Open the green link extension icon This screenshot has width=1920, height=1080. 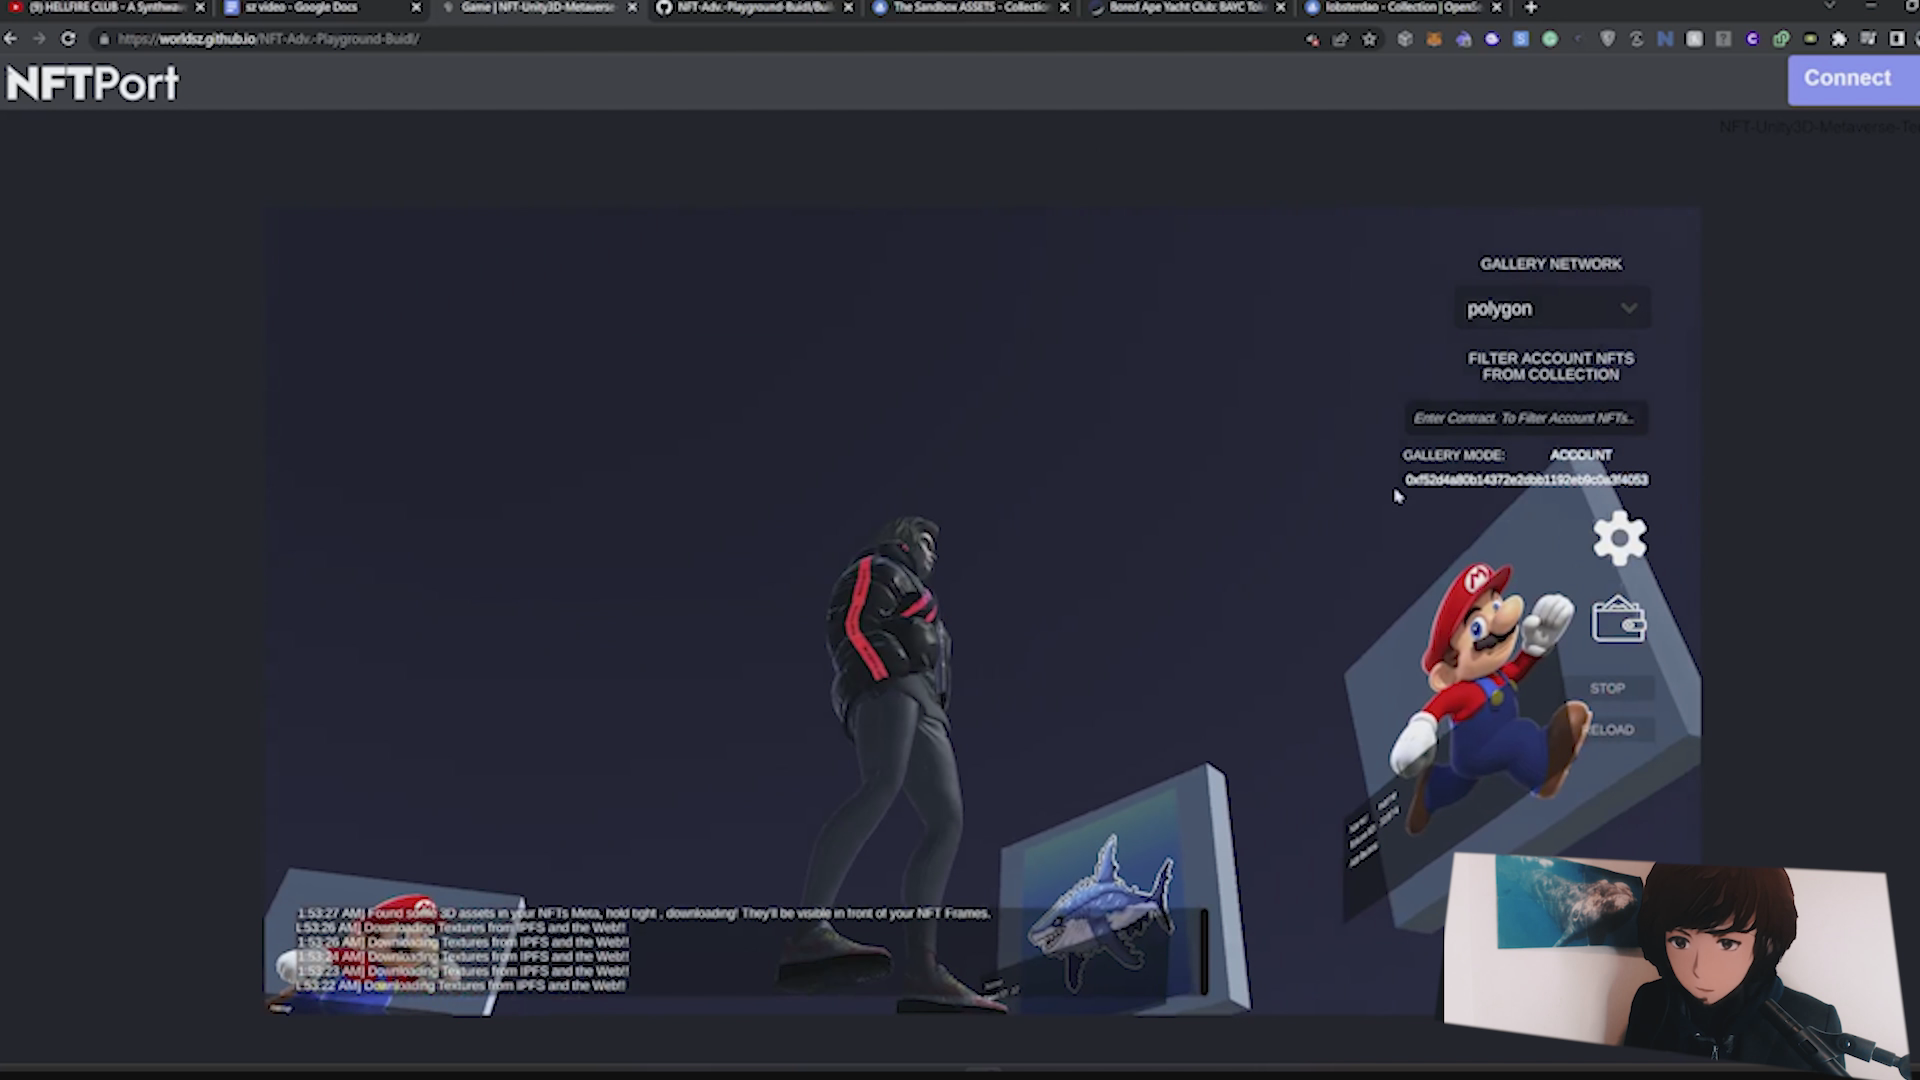[x=1781, y=39]
